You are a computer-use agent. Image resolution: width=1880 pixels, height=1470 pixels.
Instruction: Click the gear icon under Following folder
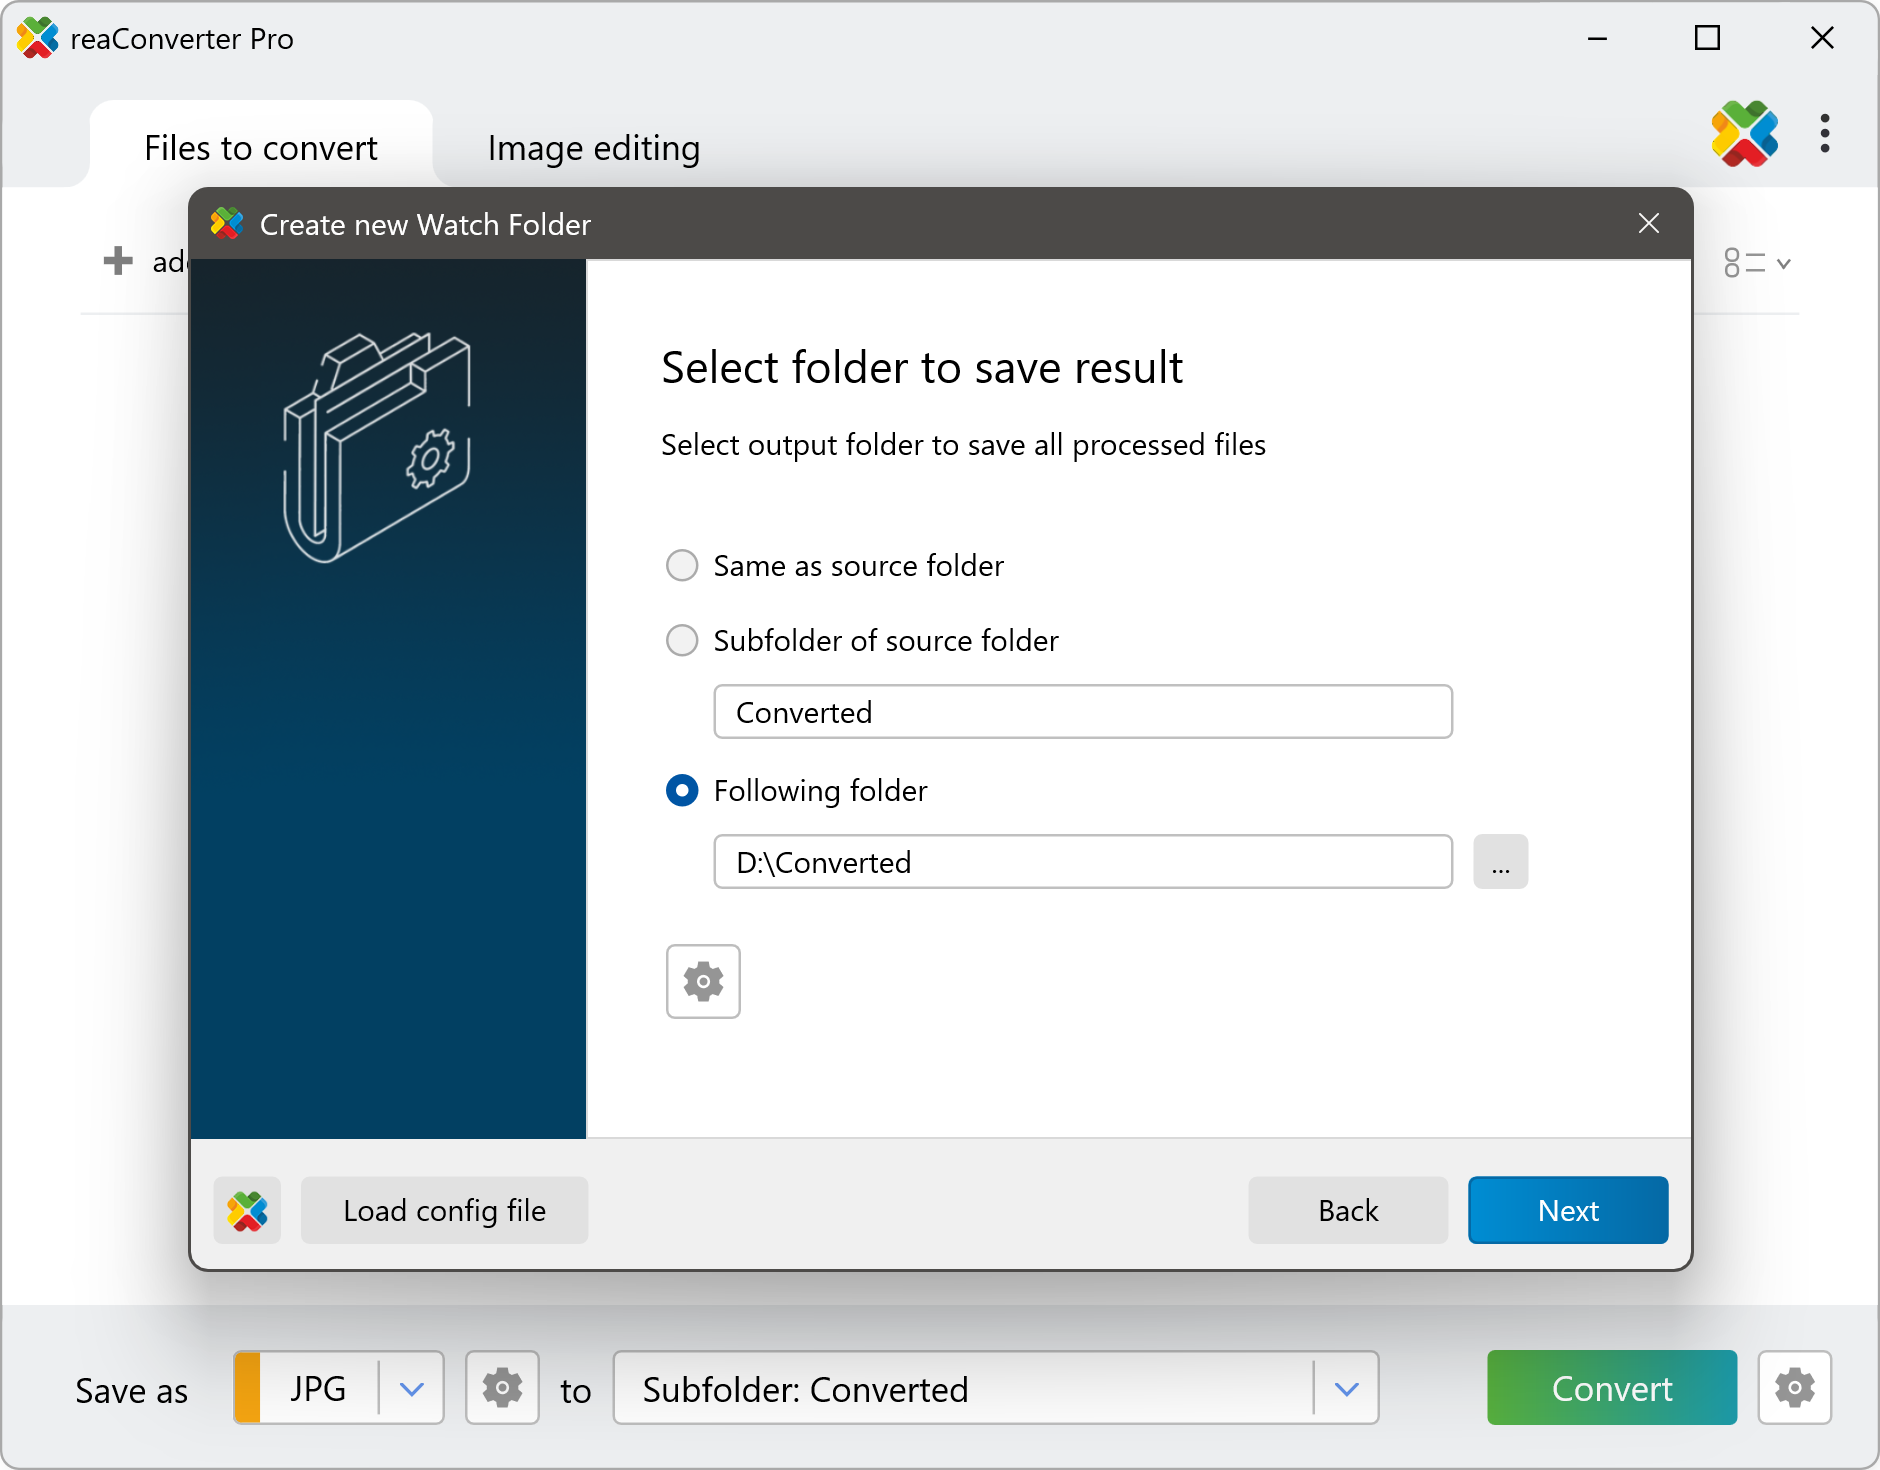(x=703, y=981)
